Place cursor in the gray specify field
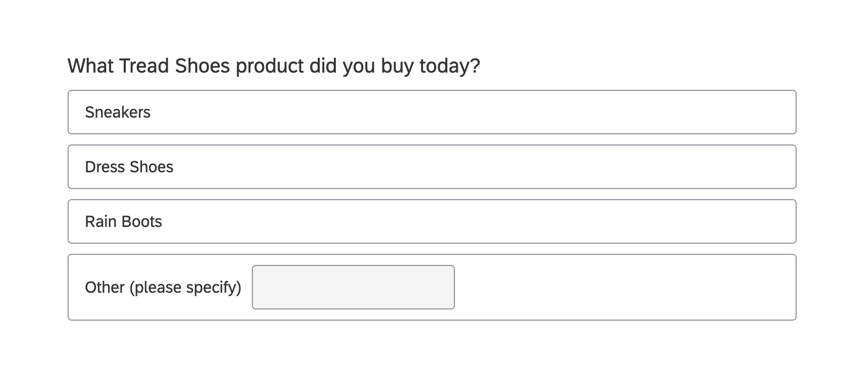The width and height of the screenshot is (850, 375). (353, 287)
